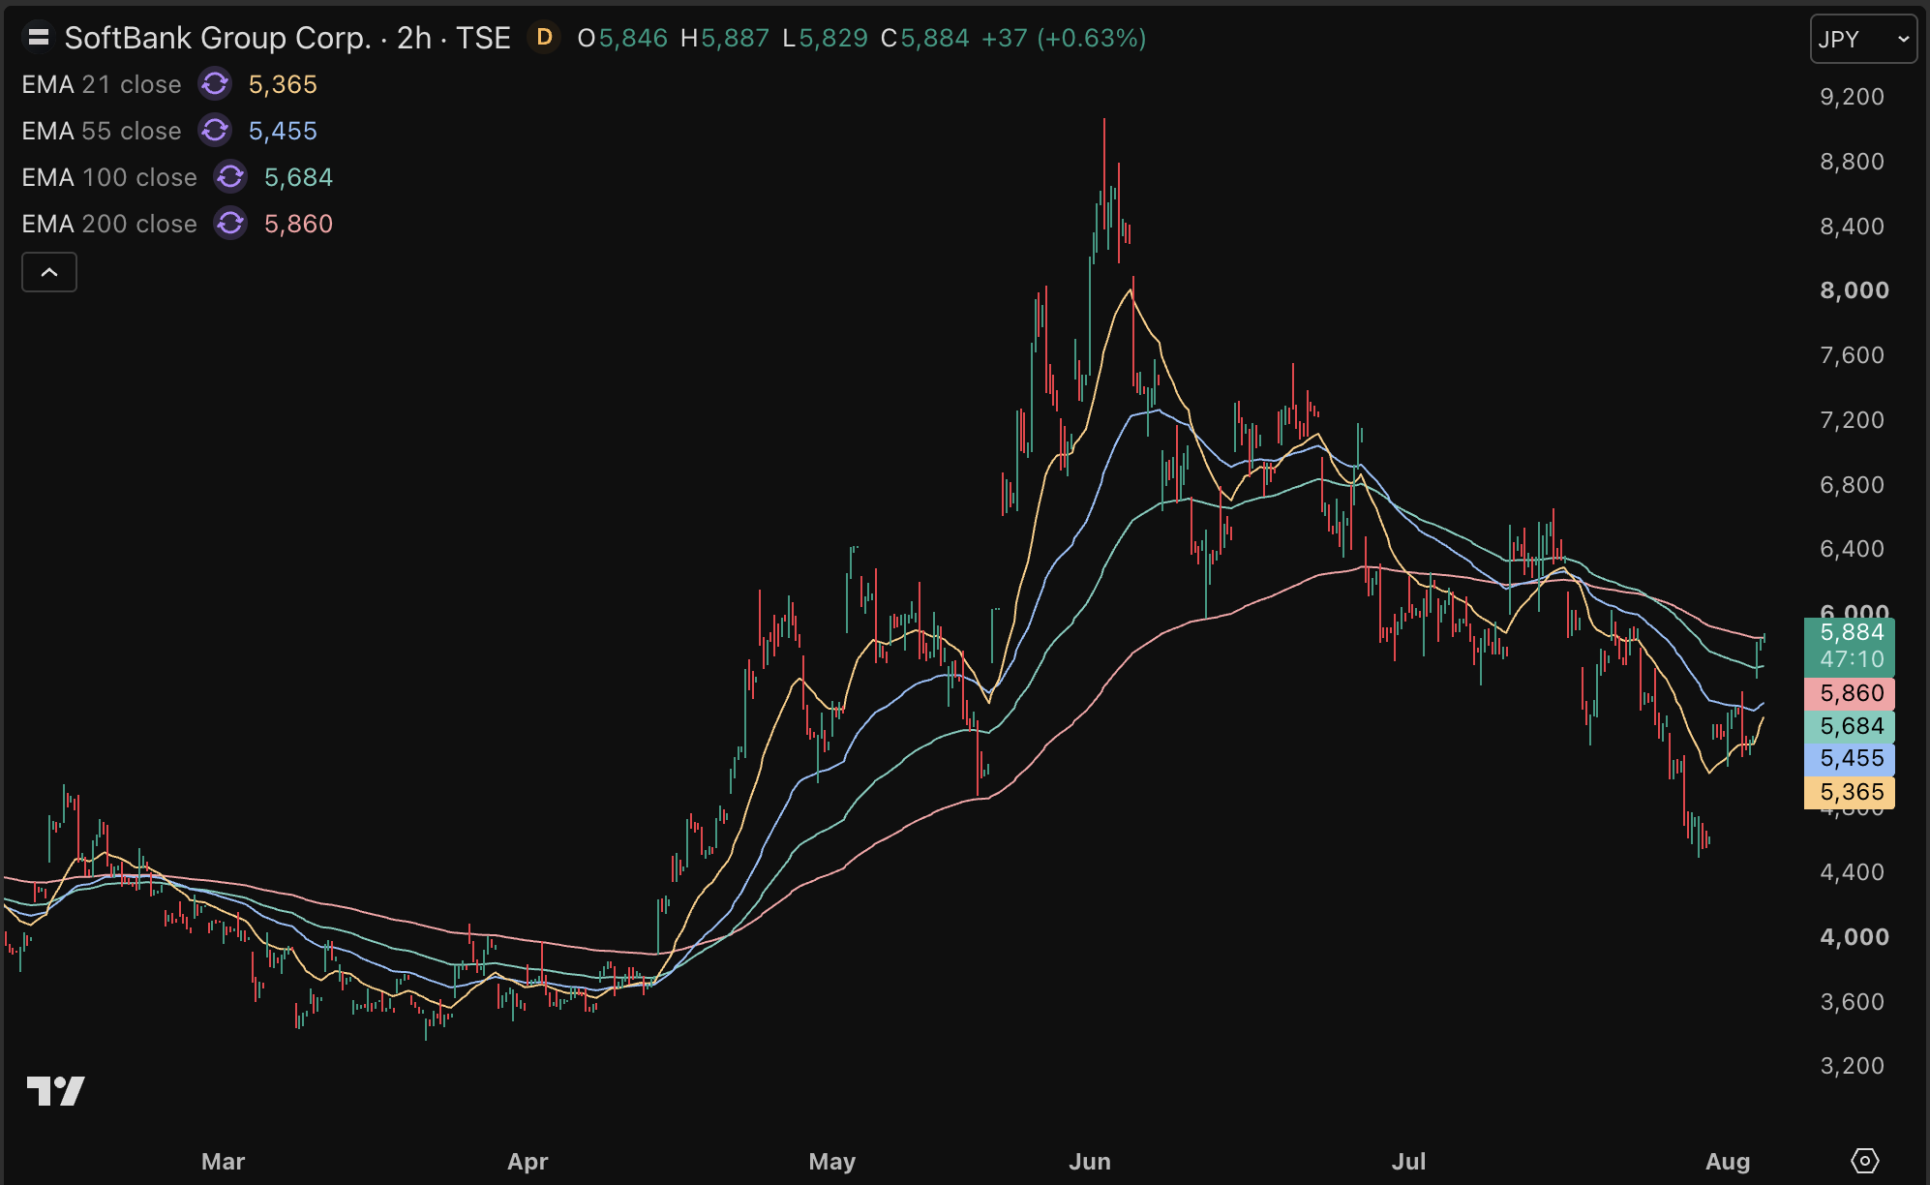Click the green 5,884 last-price tag on the axis
1930x1185 pixels.
point(1850,632)
